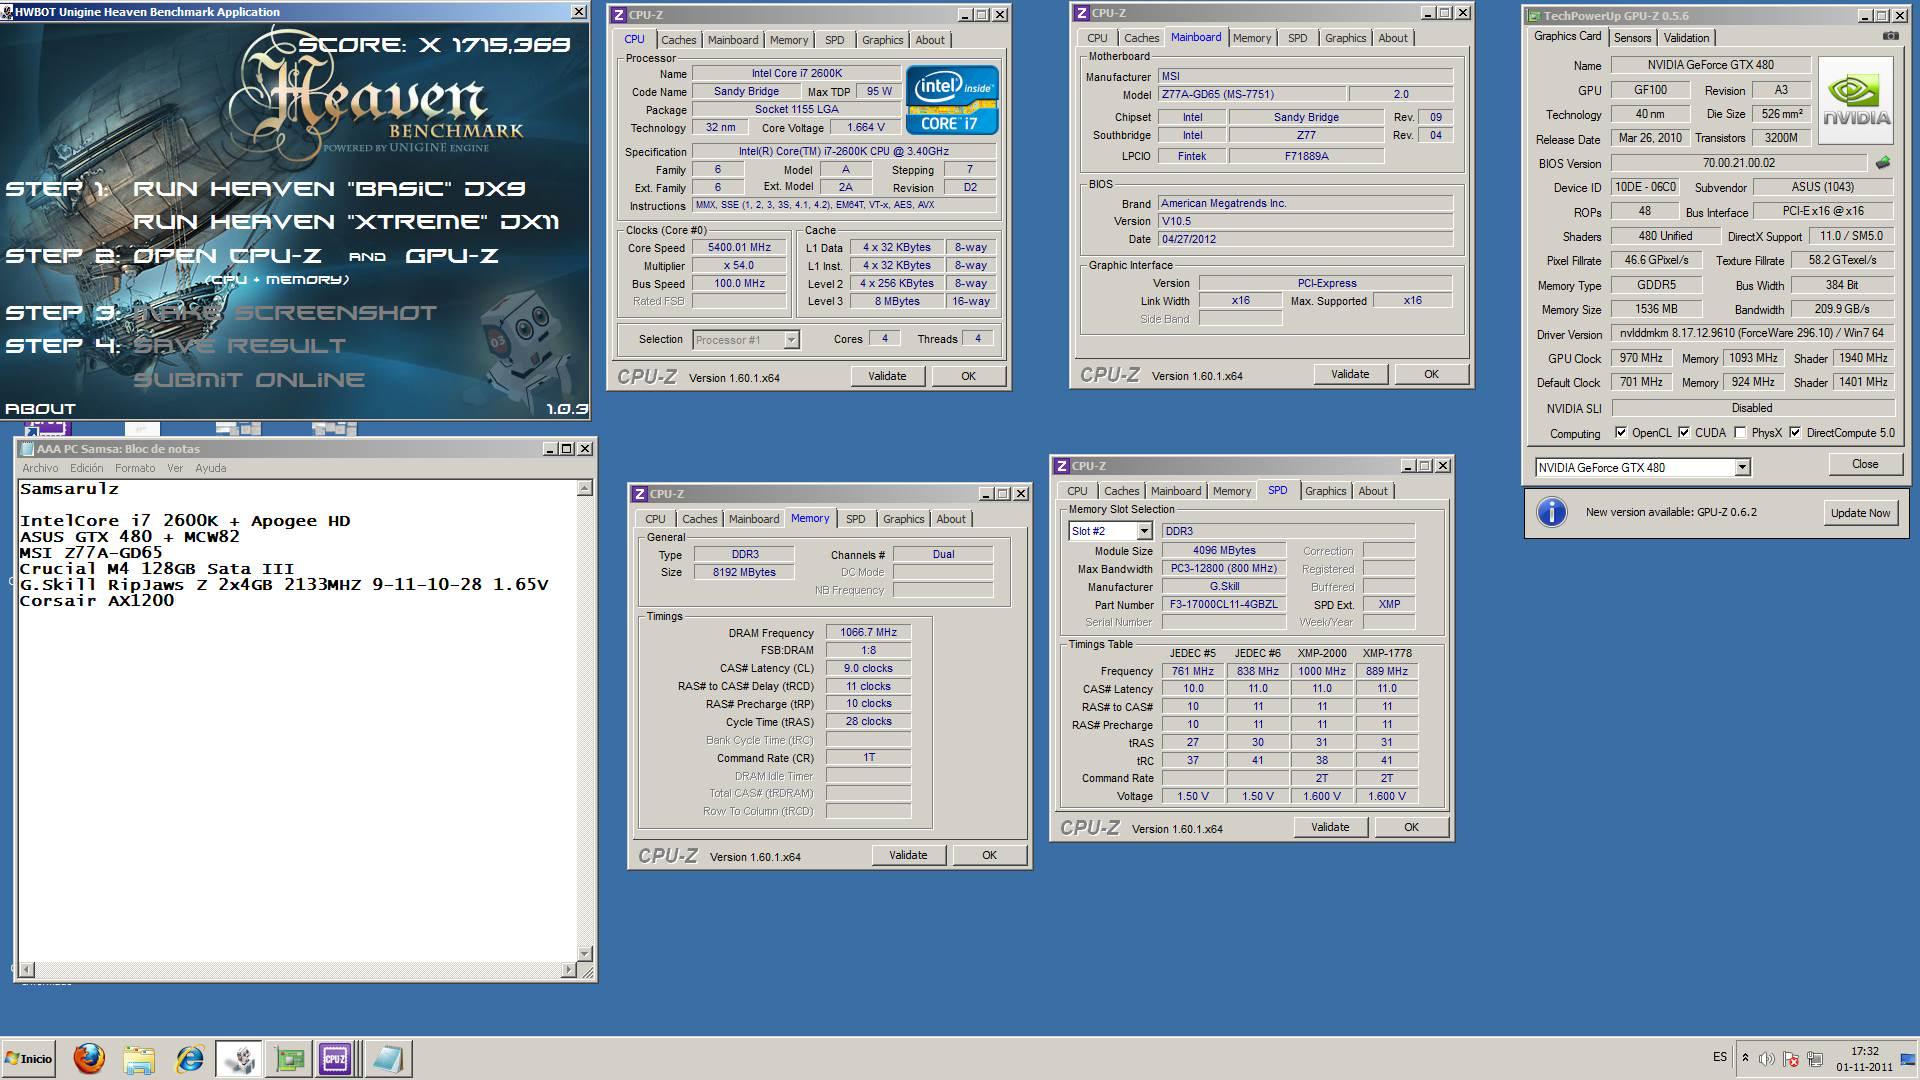This screenshot has height=1080, width=1920.
Task: Click SUBMIT ONLINE in Heaven app
Action: coord(249,380)
